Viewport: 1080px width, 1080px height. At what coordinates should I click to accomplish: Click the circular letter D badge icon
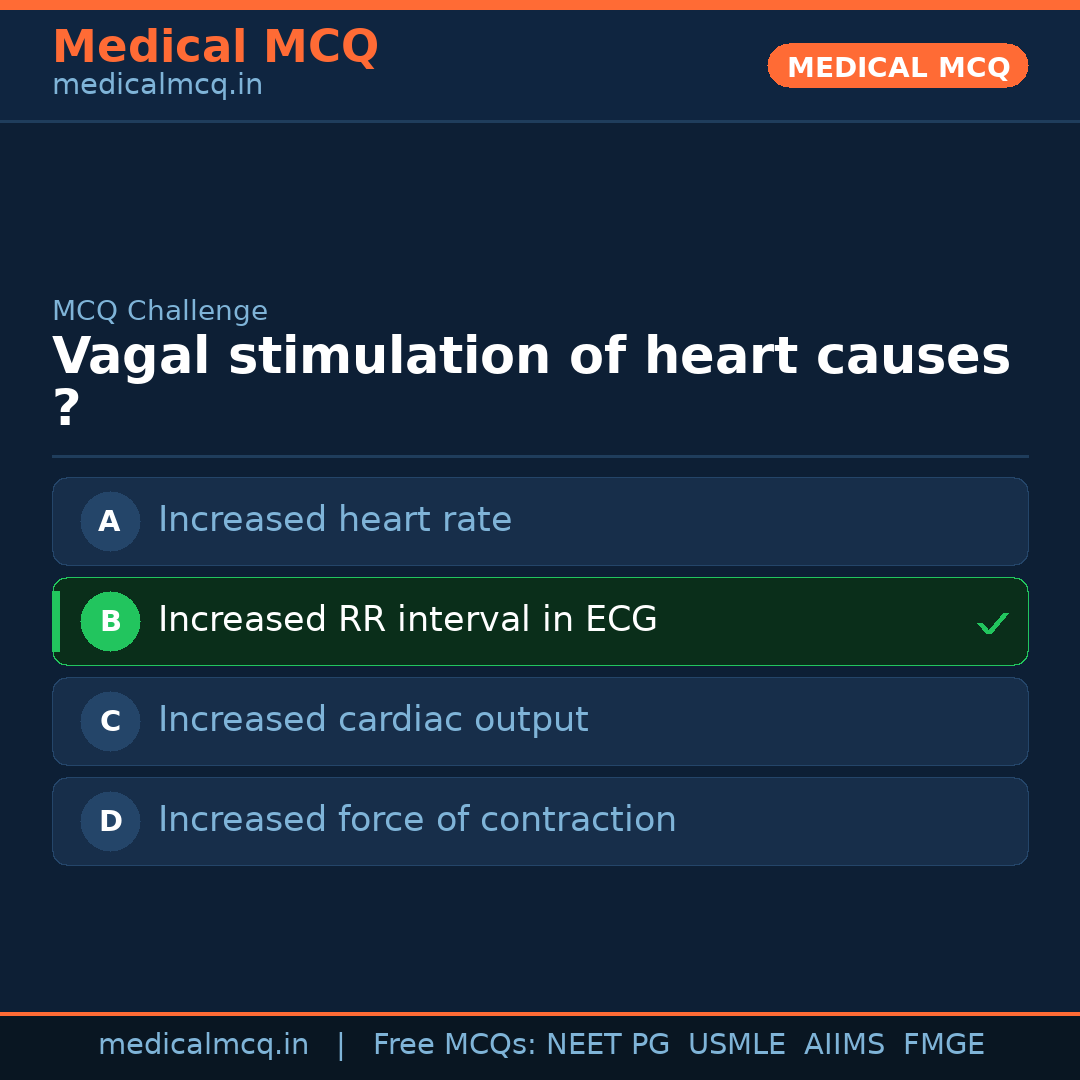[110, 821]
